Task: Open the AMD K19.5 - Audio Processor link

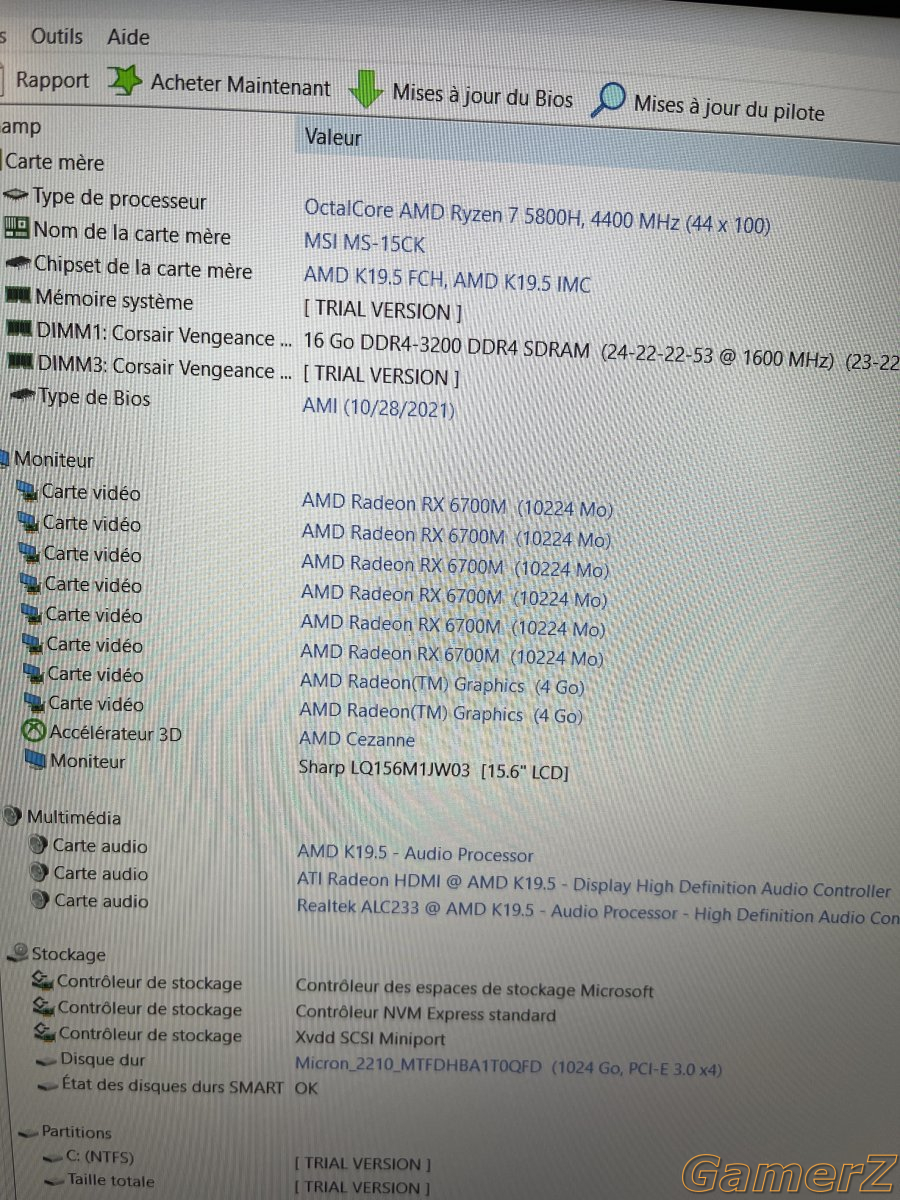Action: 415,854
